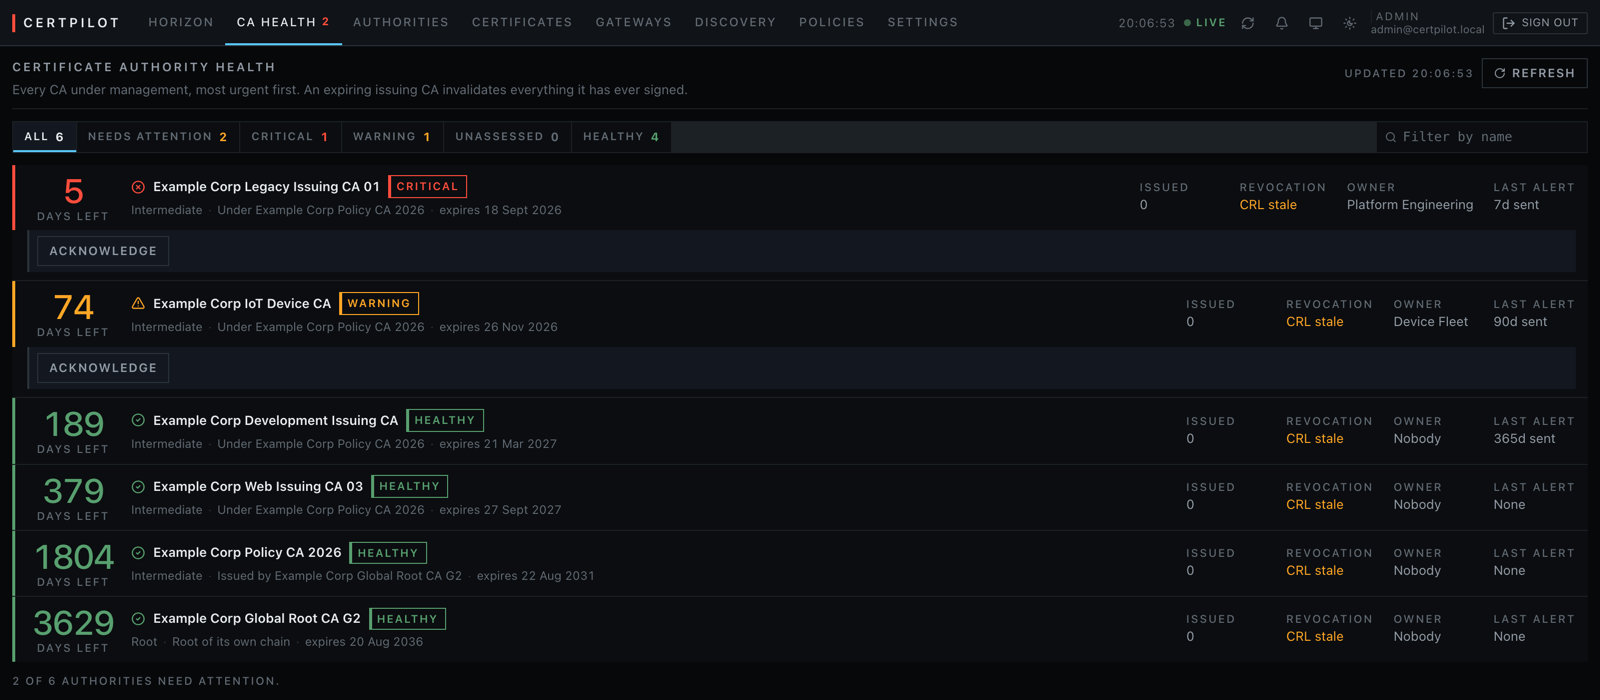This screenshot has height=700, width=1600.
Task: Click Sign Out
Action: click(x=1540, y=22)
